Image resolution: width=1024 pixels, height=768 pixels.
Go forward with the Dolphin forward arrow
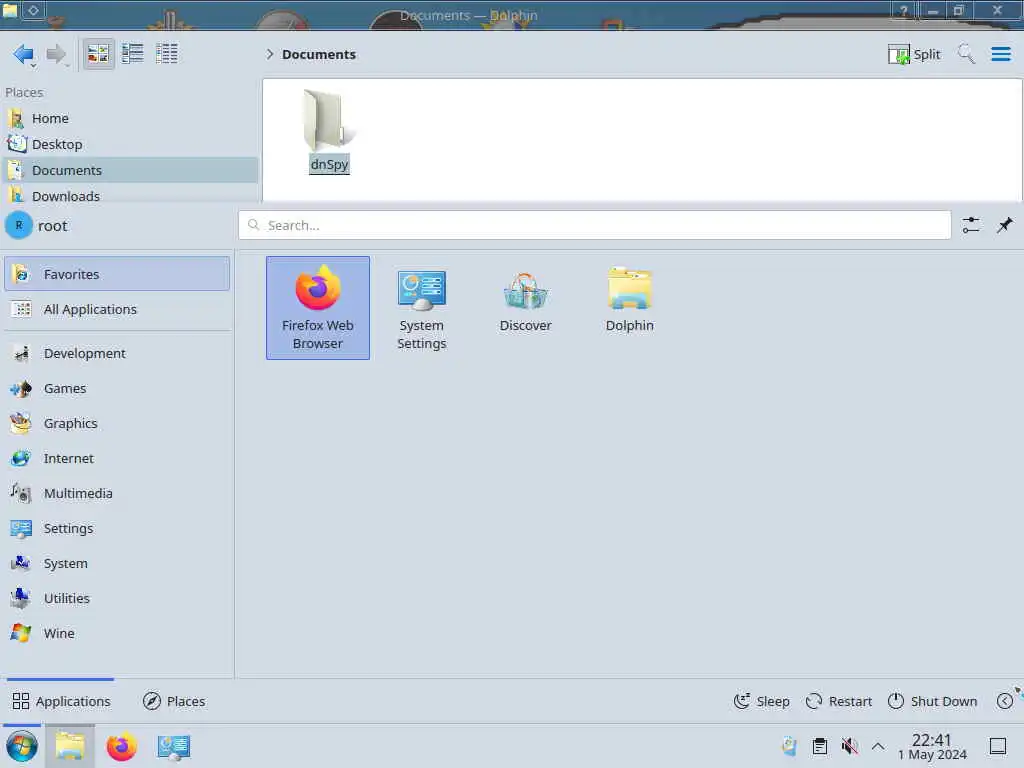(57, 54)
